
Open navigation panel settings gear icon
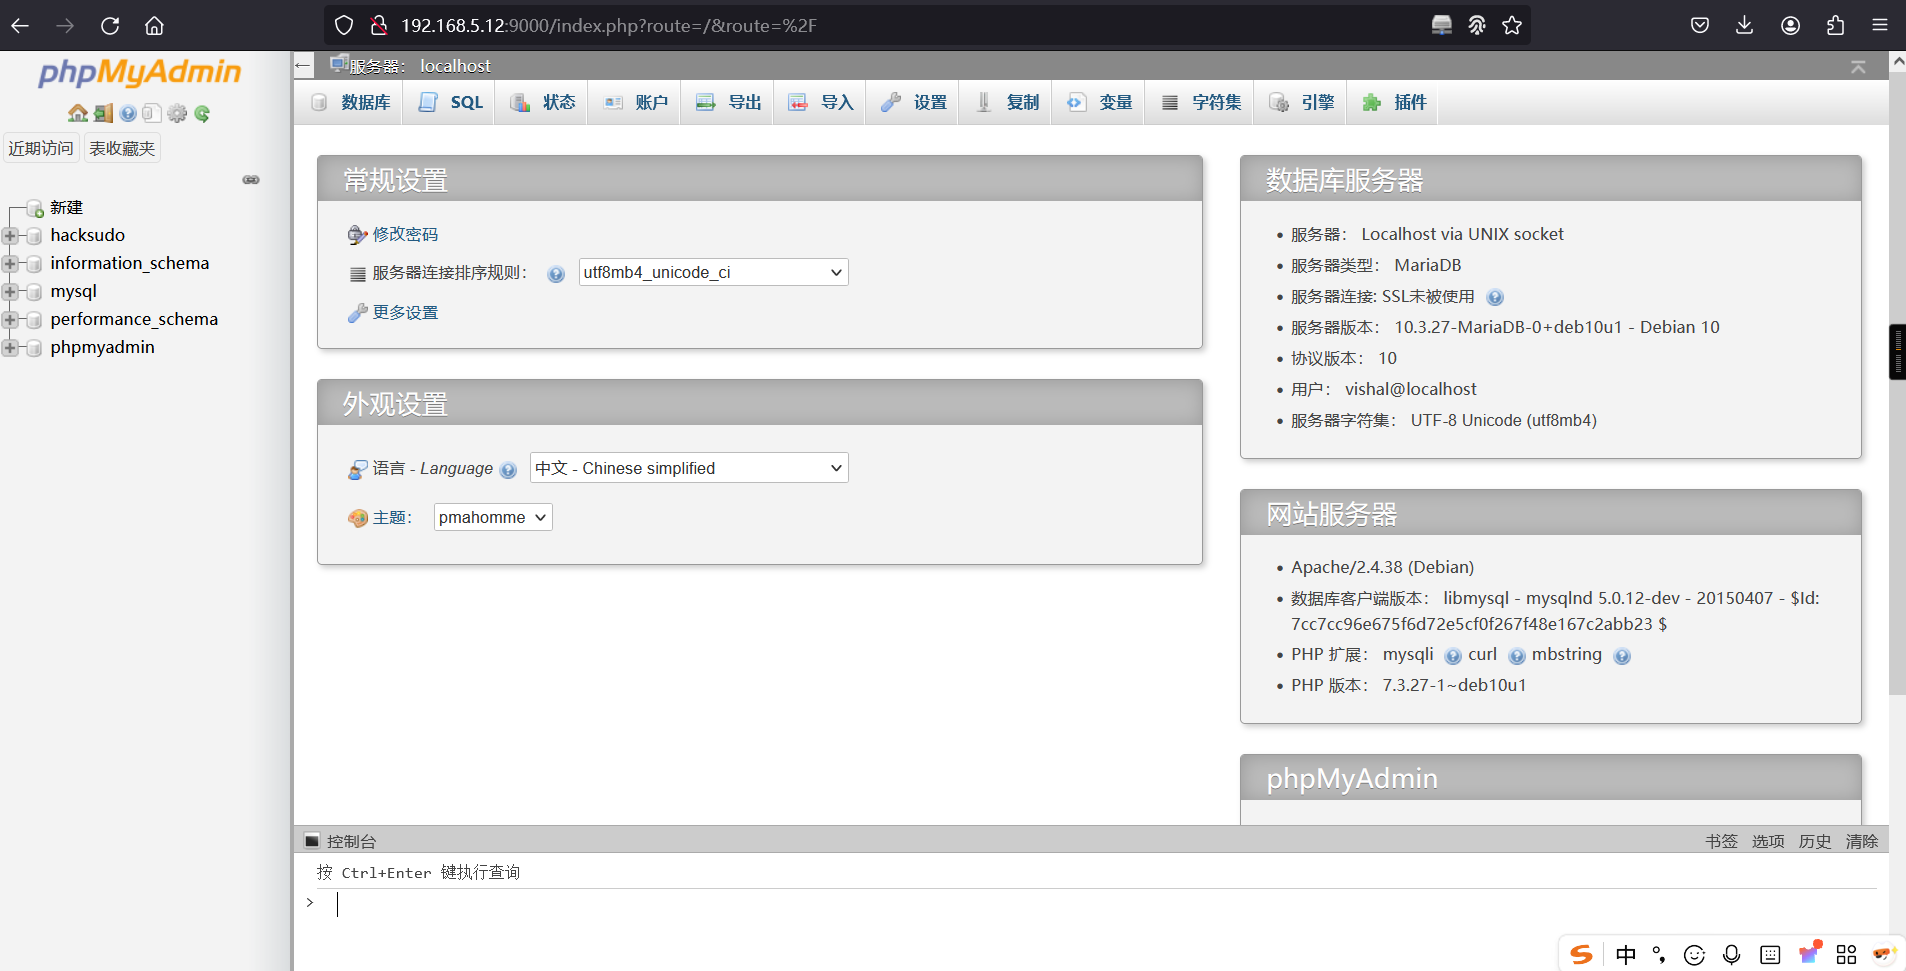177,113
